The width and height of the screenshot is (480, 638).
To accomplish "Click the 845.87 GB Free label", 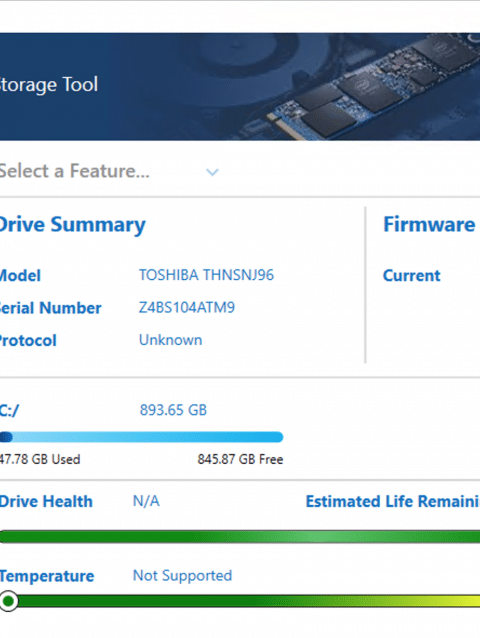I will 240,459.
